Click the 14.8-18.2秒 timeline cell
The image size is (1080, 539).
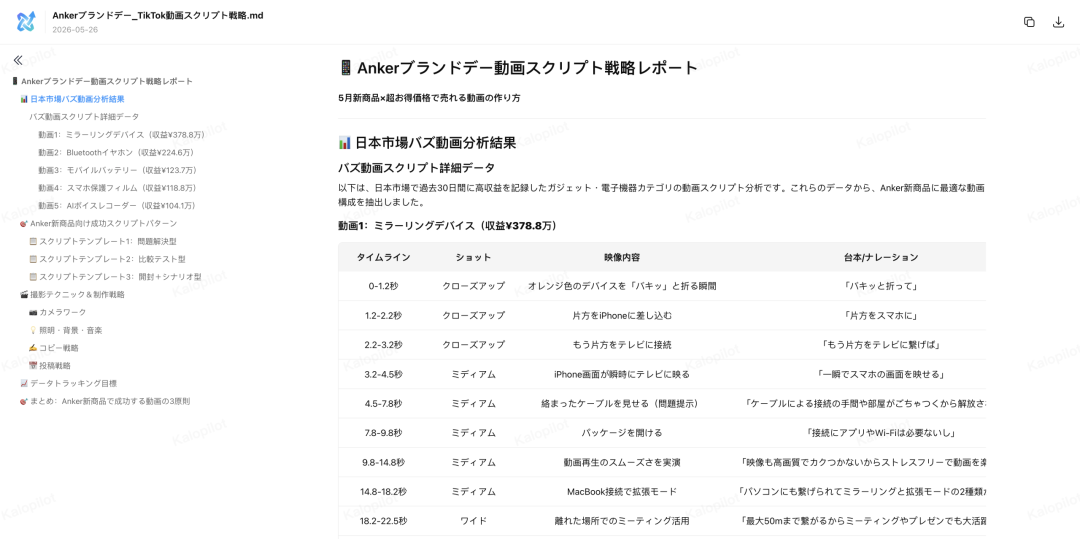click(x=383, y=492)
